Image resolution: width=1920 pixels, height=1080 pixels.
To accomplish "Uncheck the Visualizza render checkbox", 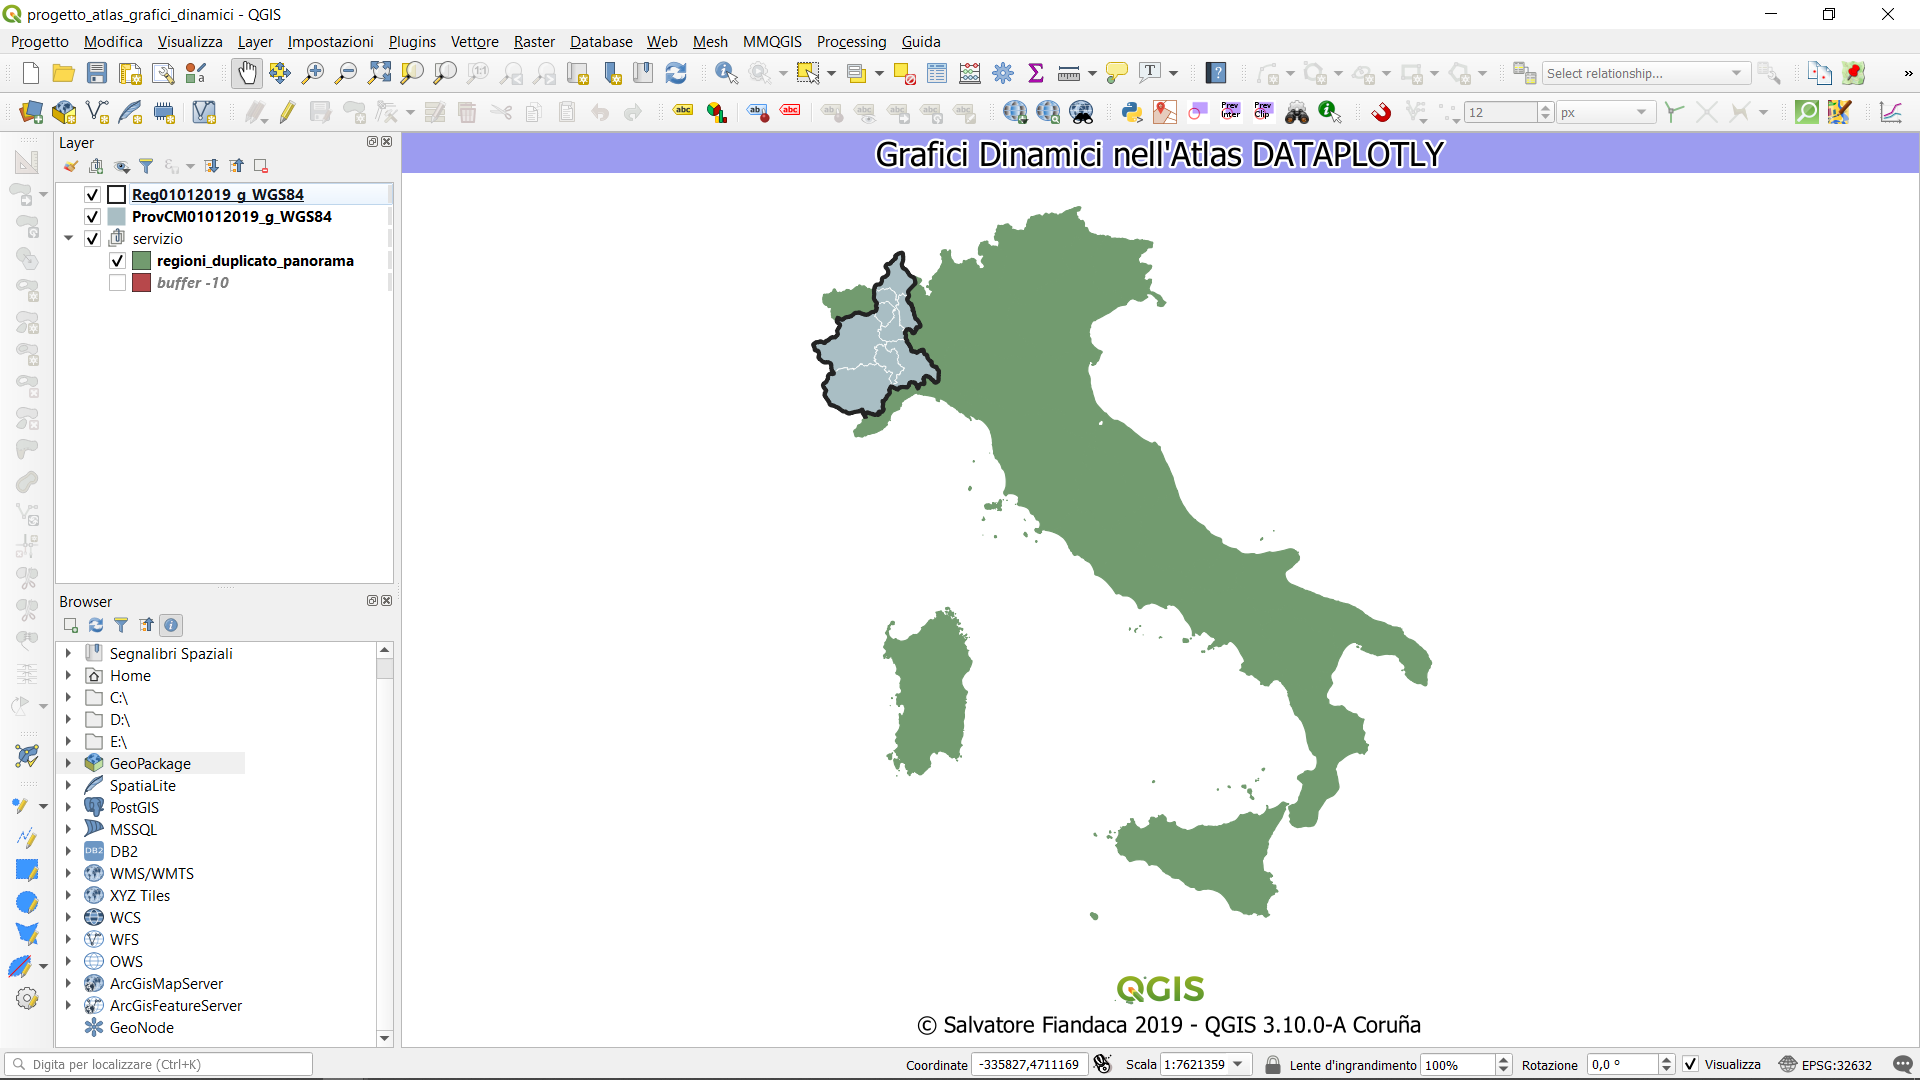I will 1690,1065.
